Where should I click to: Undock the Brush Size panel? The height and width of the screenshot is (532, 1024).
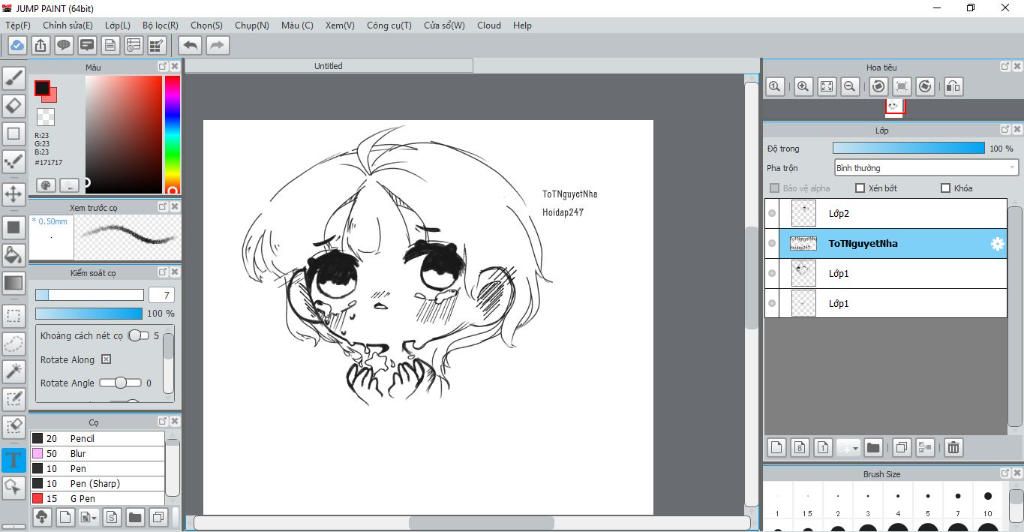point(1004,473)
